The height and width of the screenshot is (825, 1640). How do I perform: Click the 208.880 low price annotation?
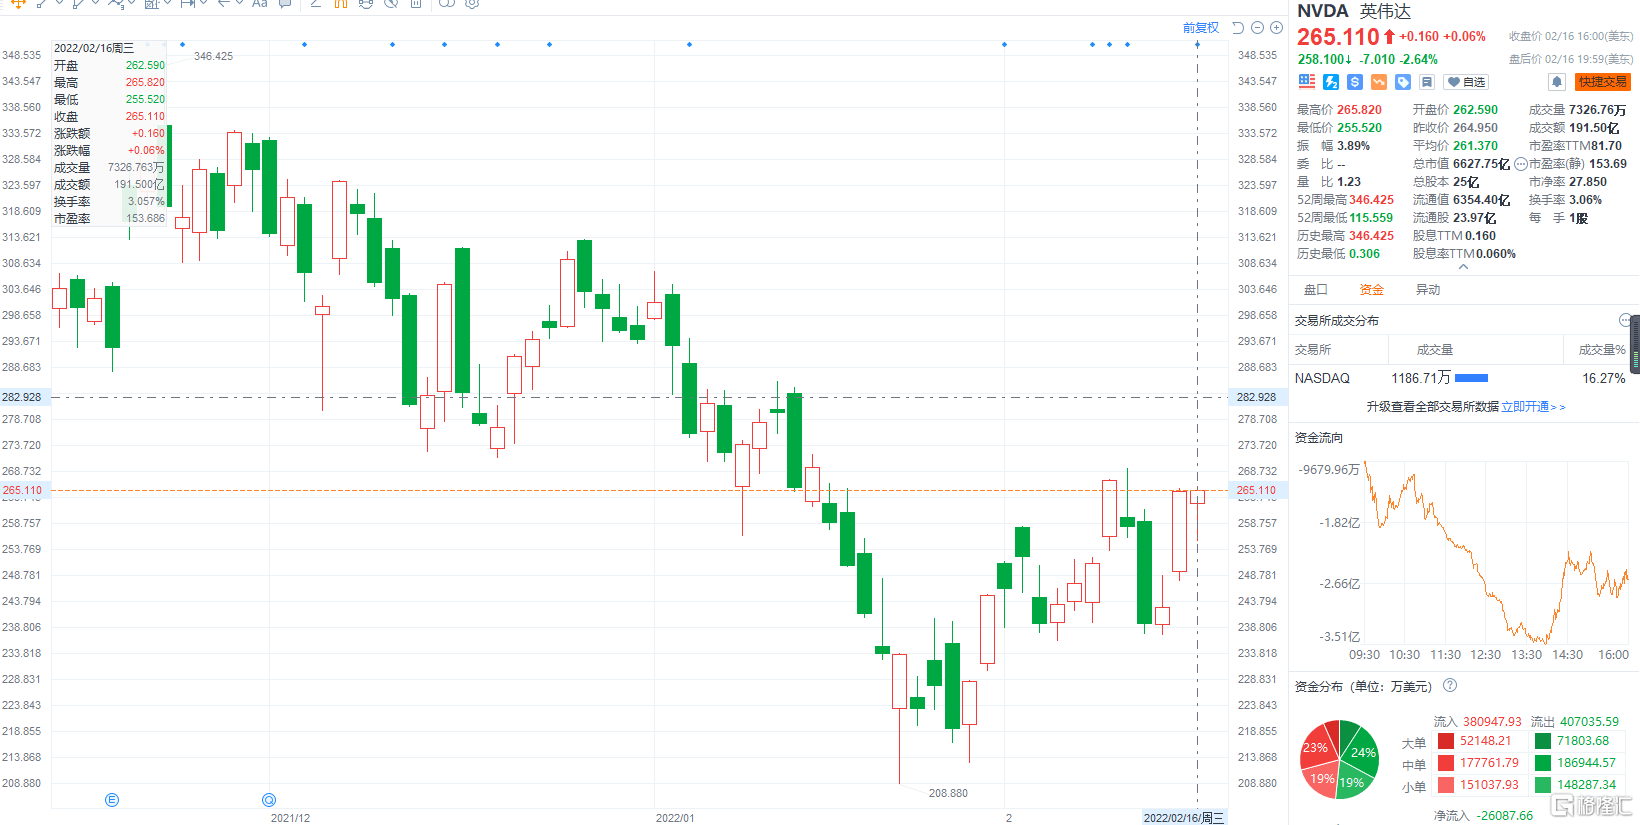pyautogui.click(x=948, y=793)
